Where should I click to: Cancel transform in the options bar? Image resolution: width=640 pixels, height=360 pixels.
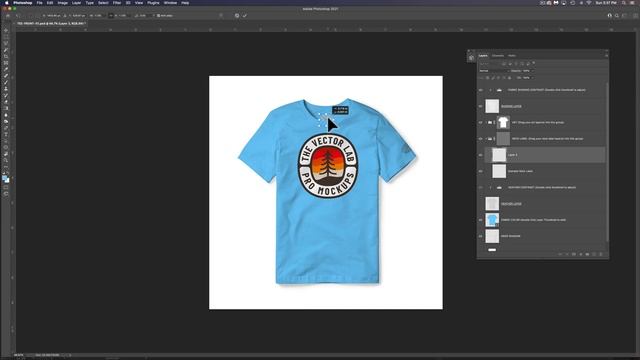(237, 16)
